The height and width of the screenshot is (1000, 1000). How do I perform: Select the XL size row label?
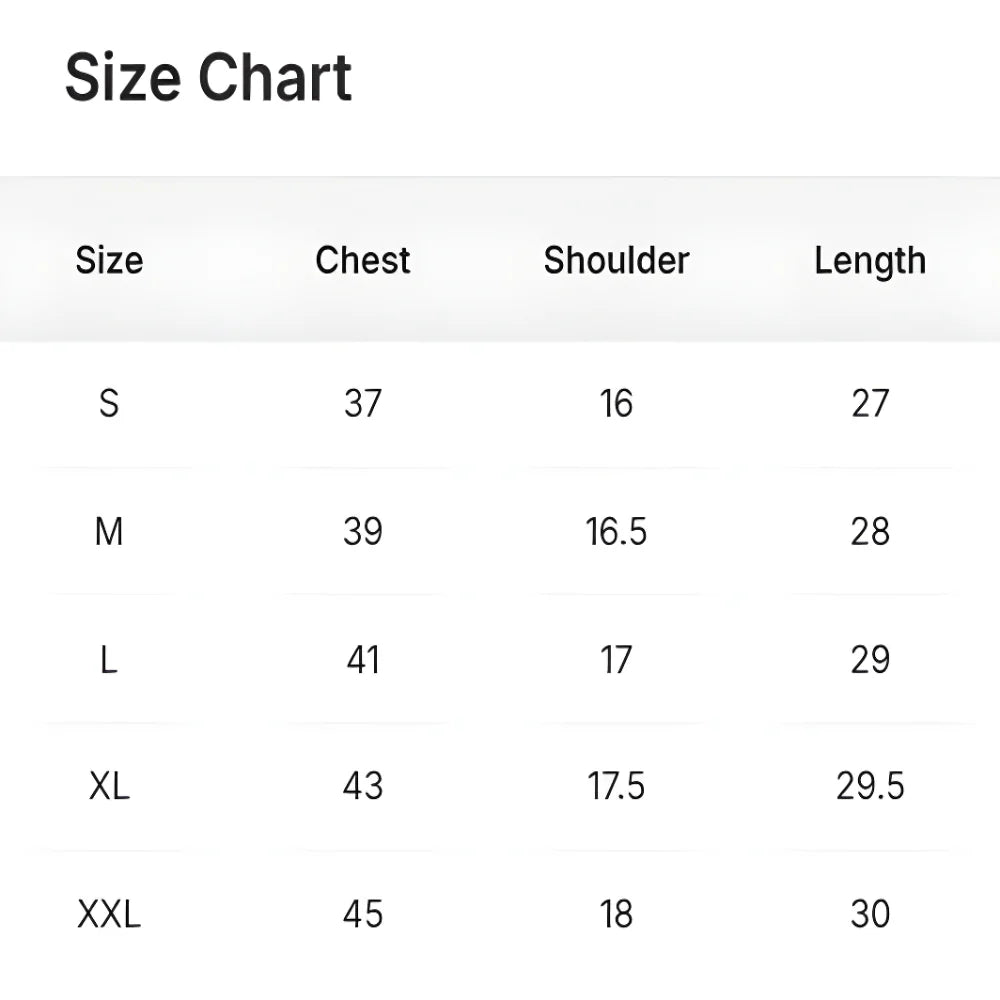point(109,787)
